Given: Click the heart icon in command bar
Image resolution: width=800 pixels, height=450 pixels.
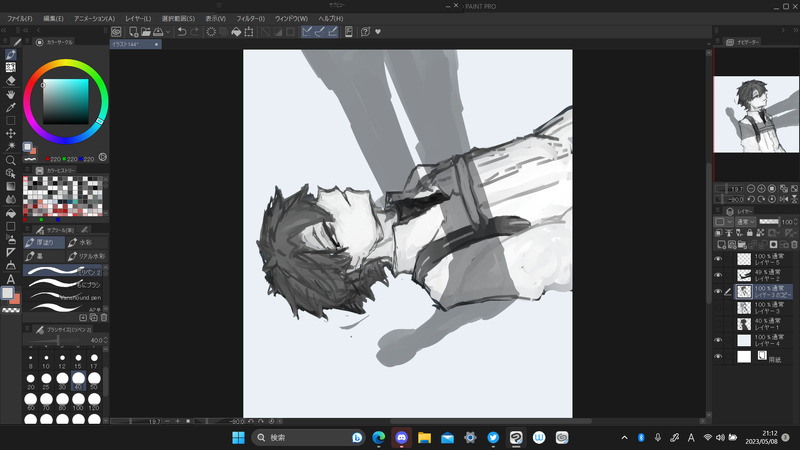Looking at the screenshot, I should click(378, 32).
